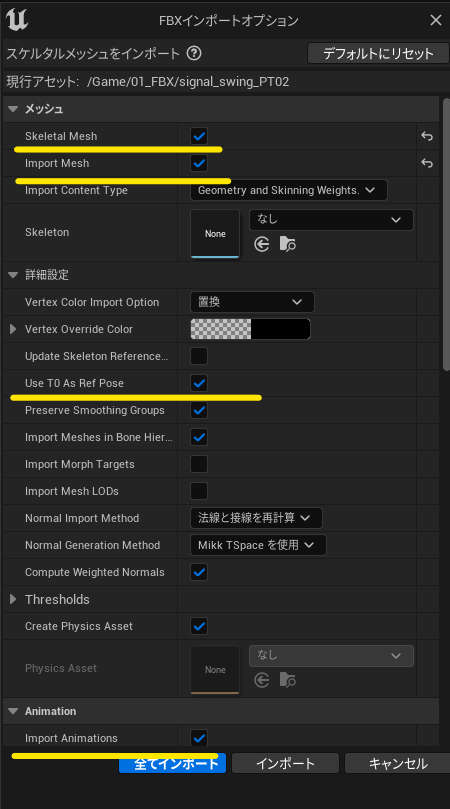The image size is (450, 809).
Task: Expand the Thresholds section
Action: point(13,600)
